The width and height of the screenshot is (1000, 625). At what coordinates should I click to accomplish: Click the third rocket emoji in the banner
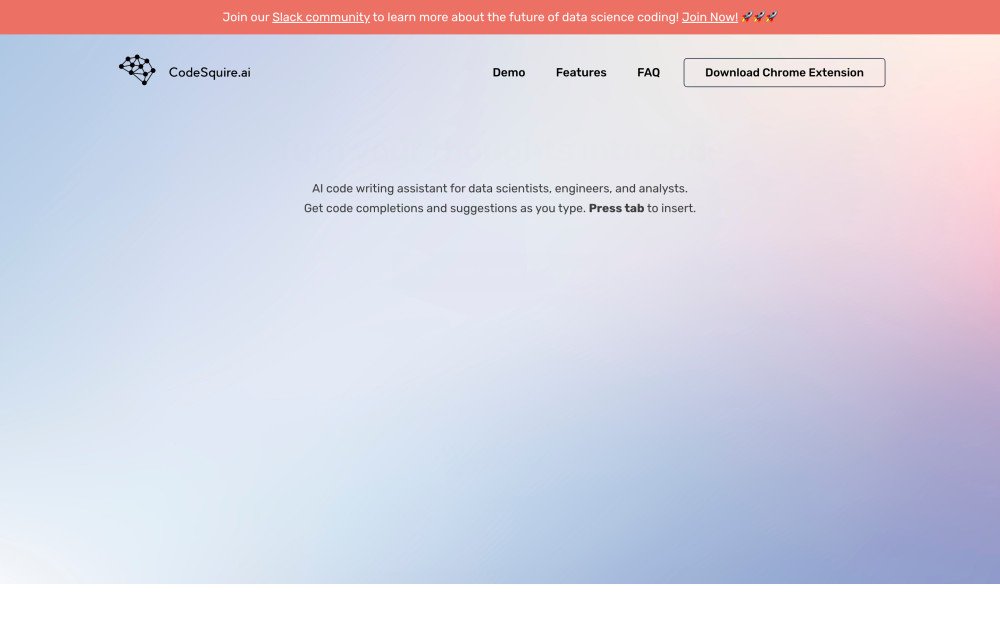click(770, 16)
